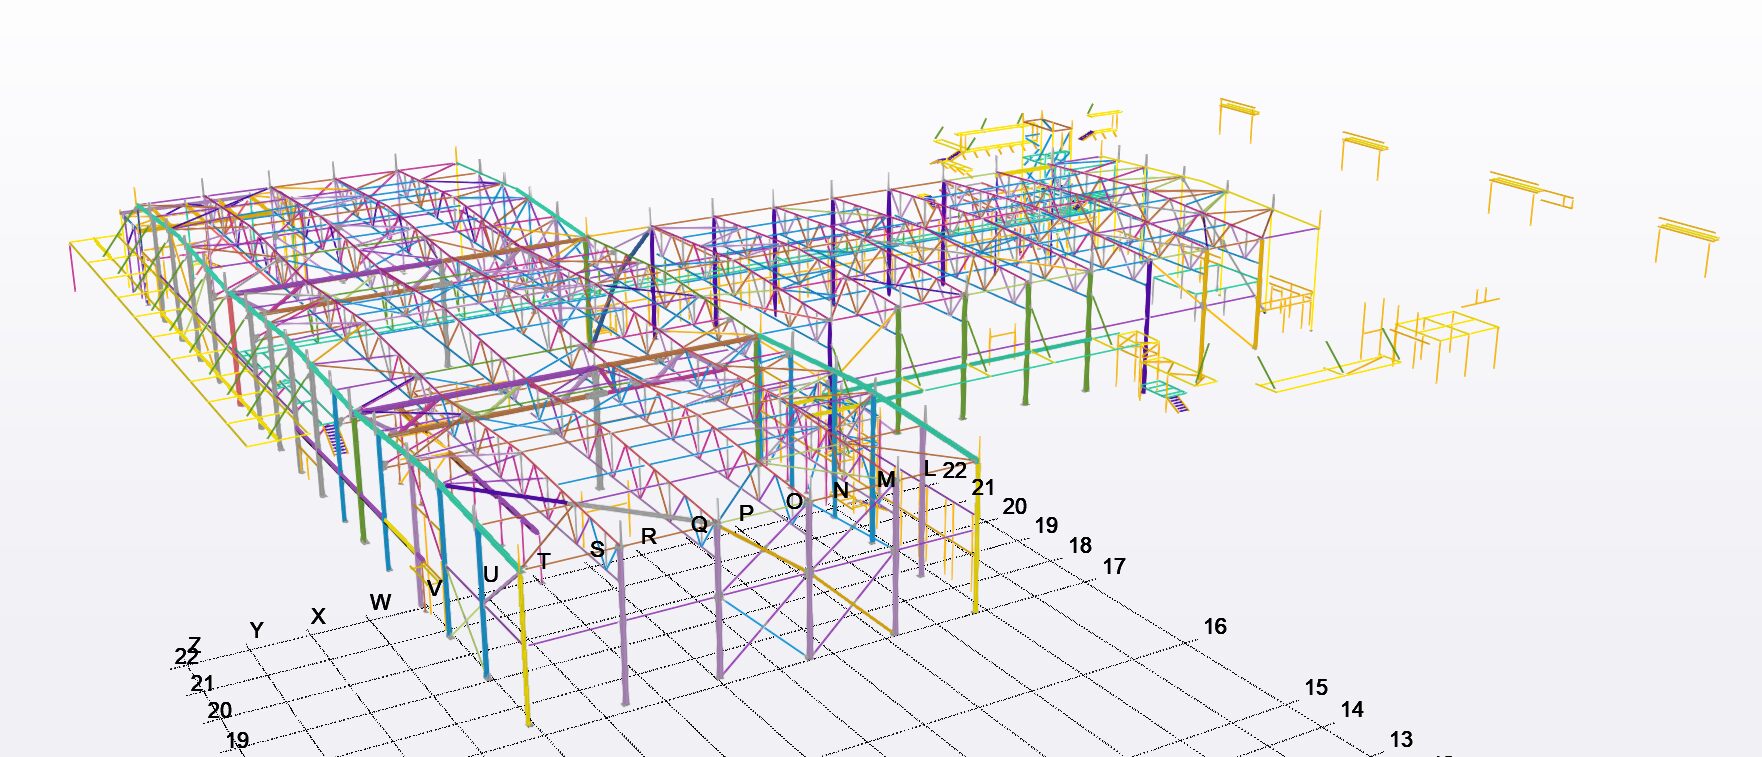This screenshot has width=1762, height=757.
Task: Select grid axis label M
Action: [886, 479]
